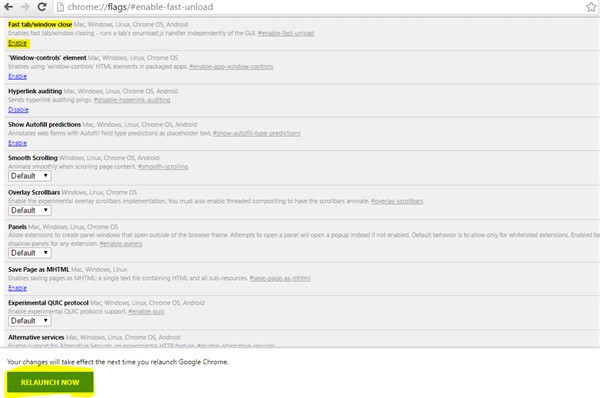
Task: Enable Show Autofill predictions
Action: (x=18, y=143)
